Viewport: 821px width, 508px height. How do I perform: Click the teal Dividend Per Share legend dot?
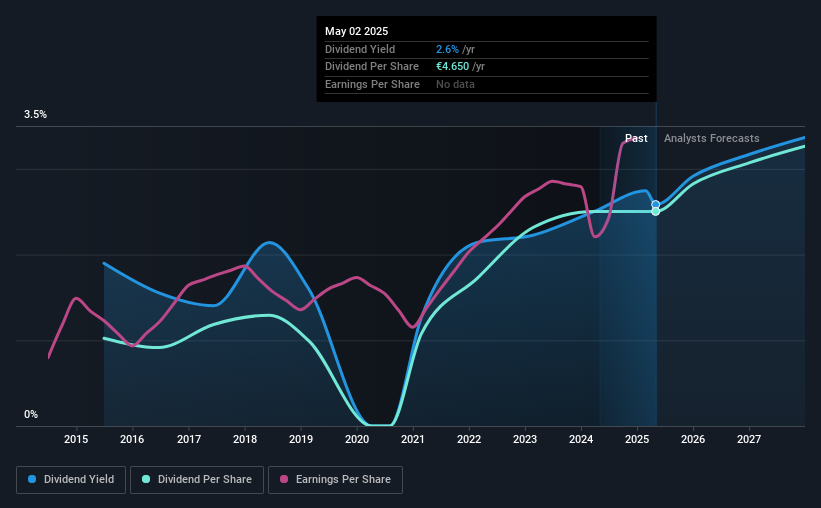coord(146,479)
